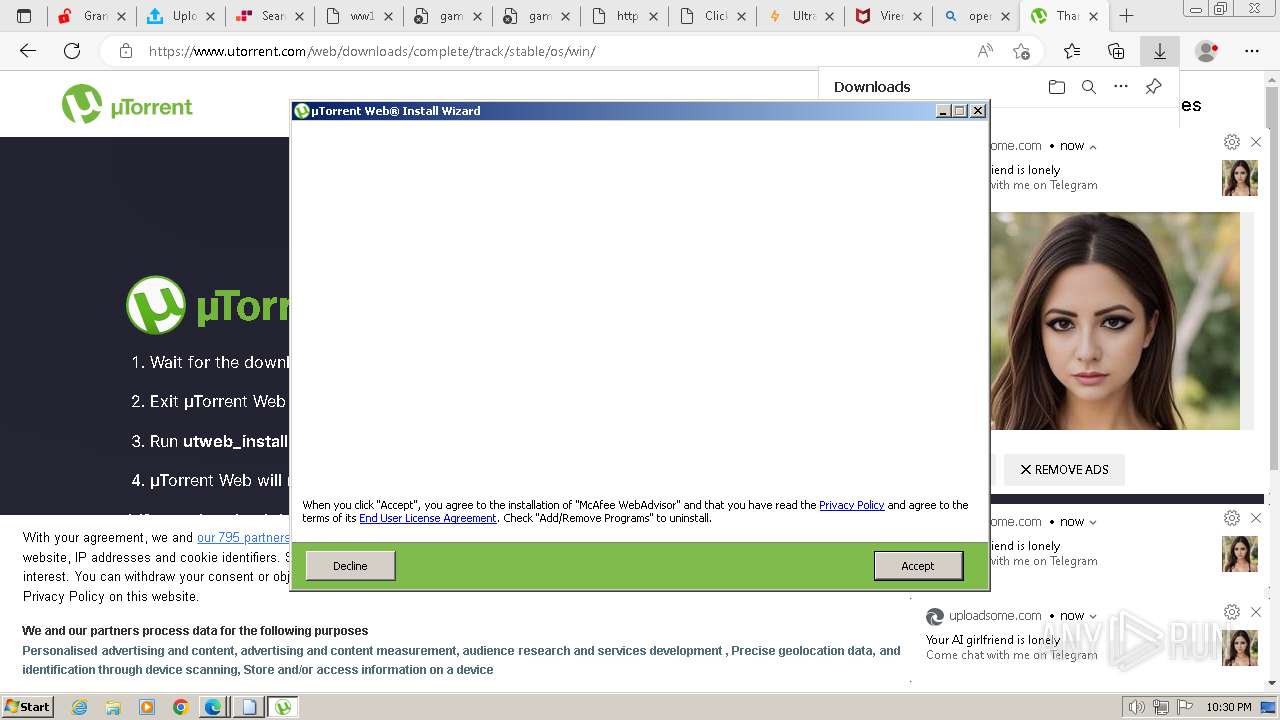Collapse the top notification chevron
This screenshot has width=1280, height=720.
tap(1092, 146)
